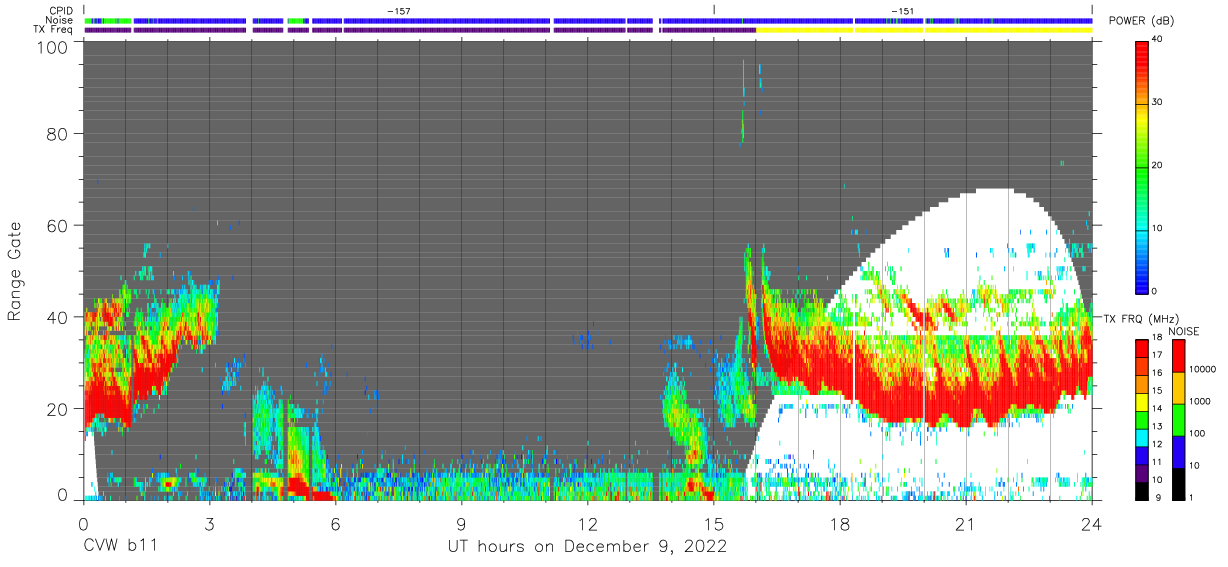Click the '30' label on POWER color bar

click(x=1157, y=102)
